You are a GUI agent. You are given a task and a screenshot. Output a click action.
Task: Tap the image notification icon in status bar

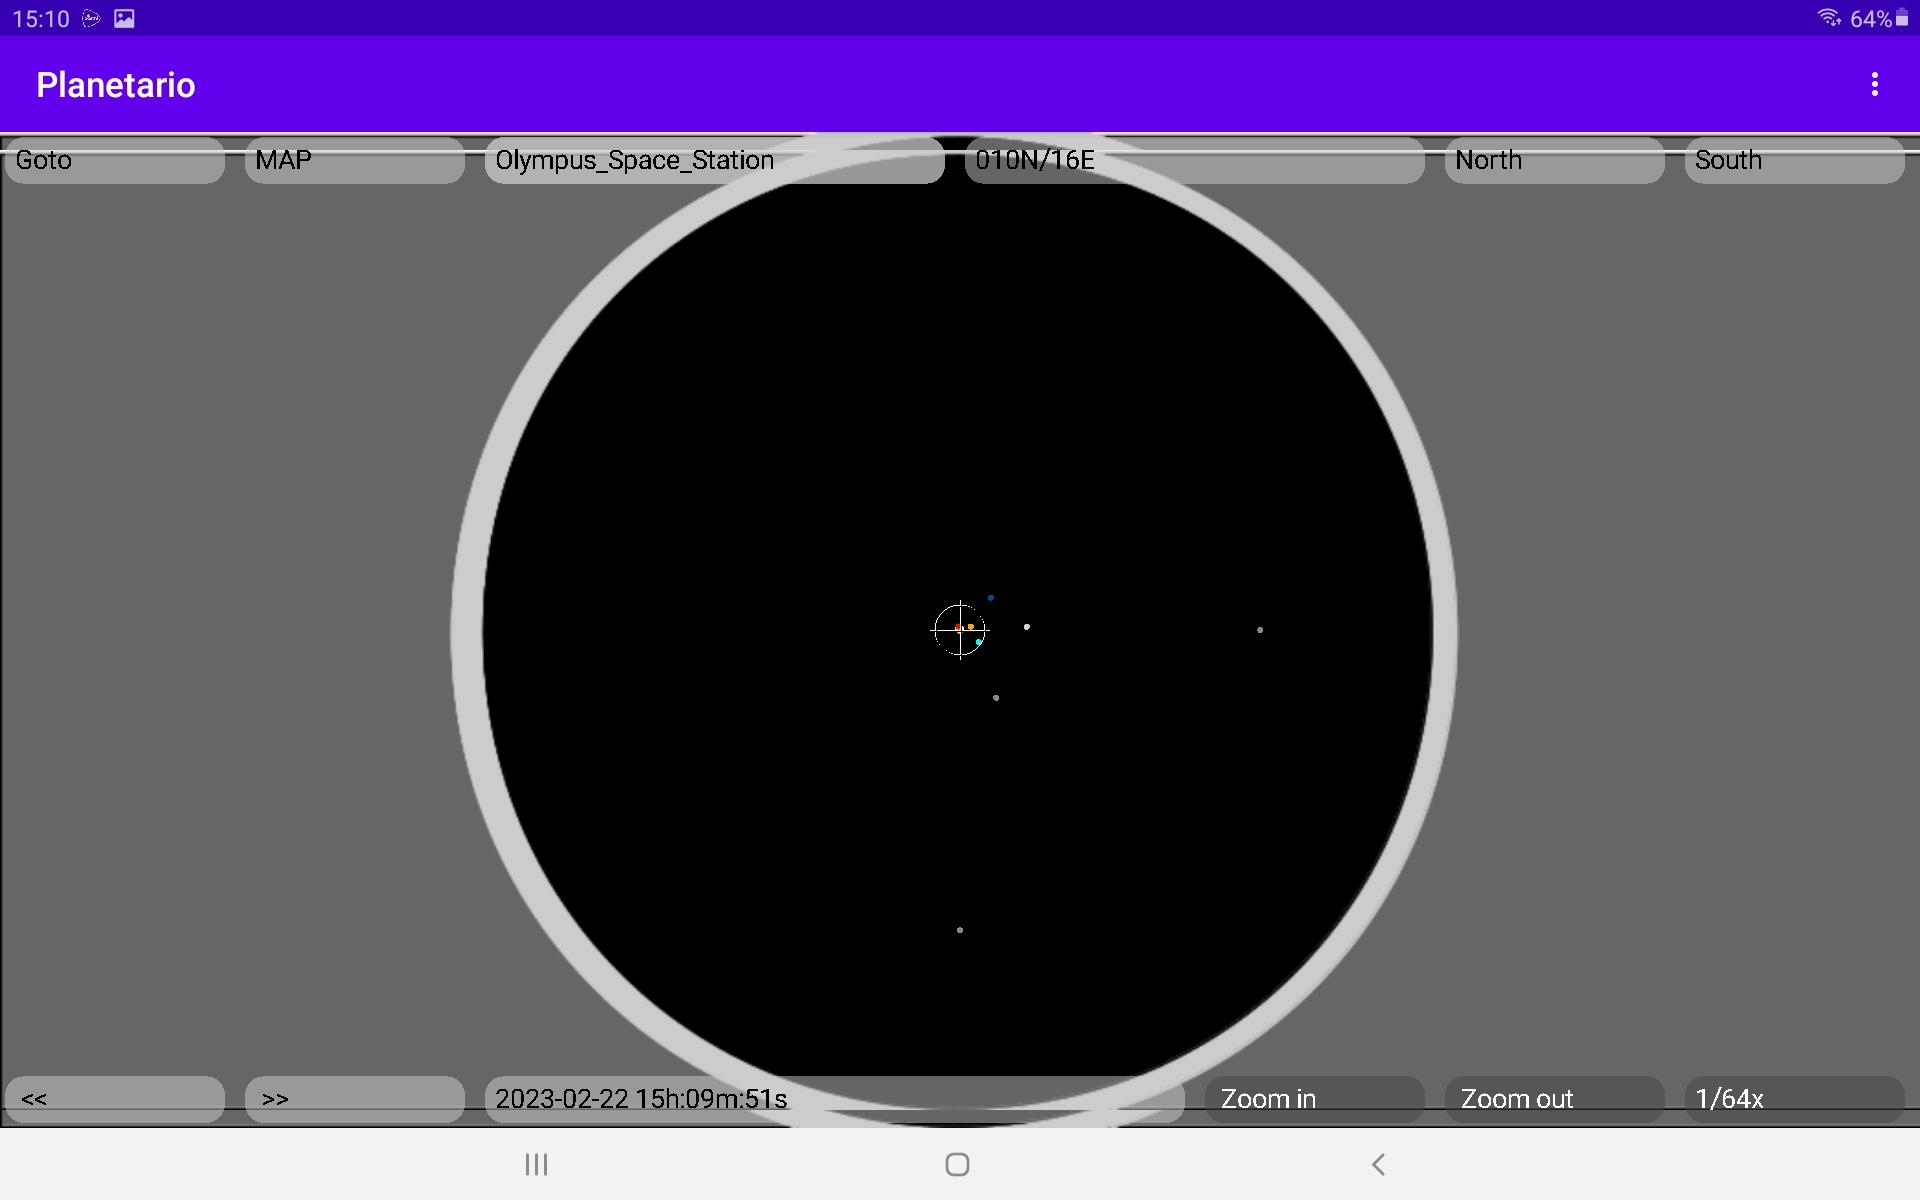(124, 18)
